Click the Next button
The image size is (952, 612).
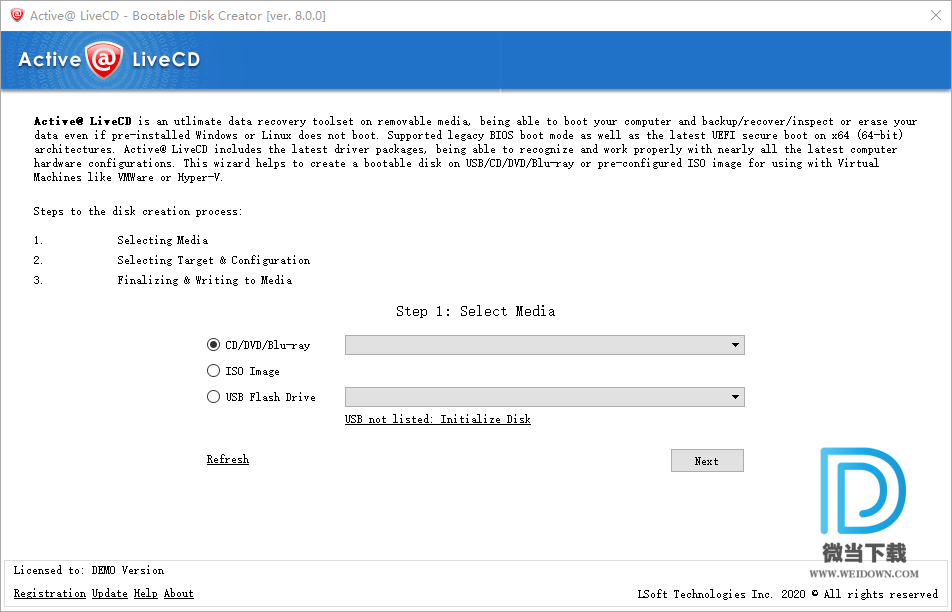(x=707, y=461)
